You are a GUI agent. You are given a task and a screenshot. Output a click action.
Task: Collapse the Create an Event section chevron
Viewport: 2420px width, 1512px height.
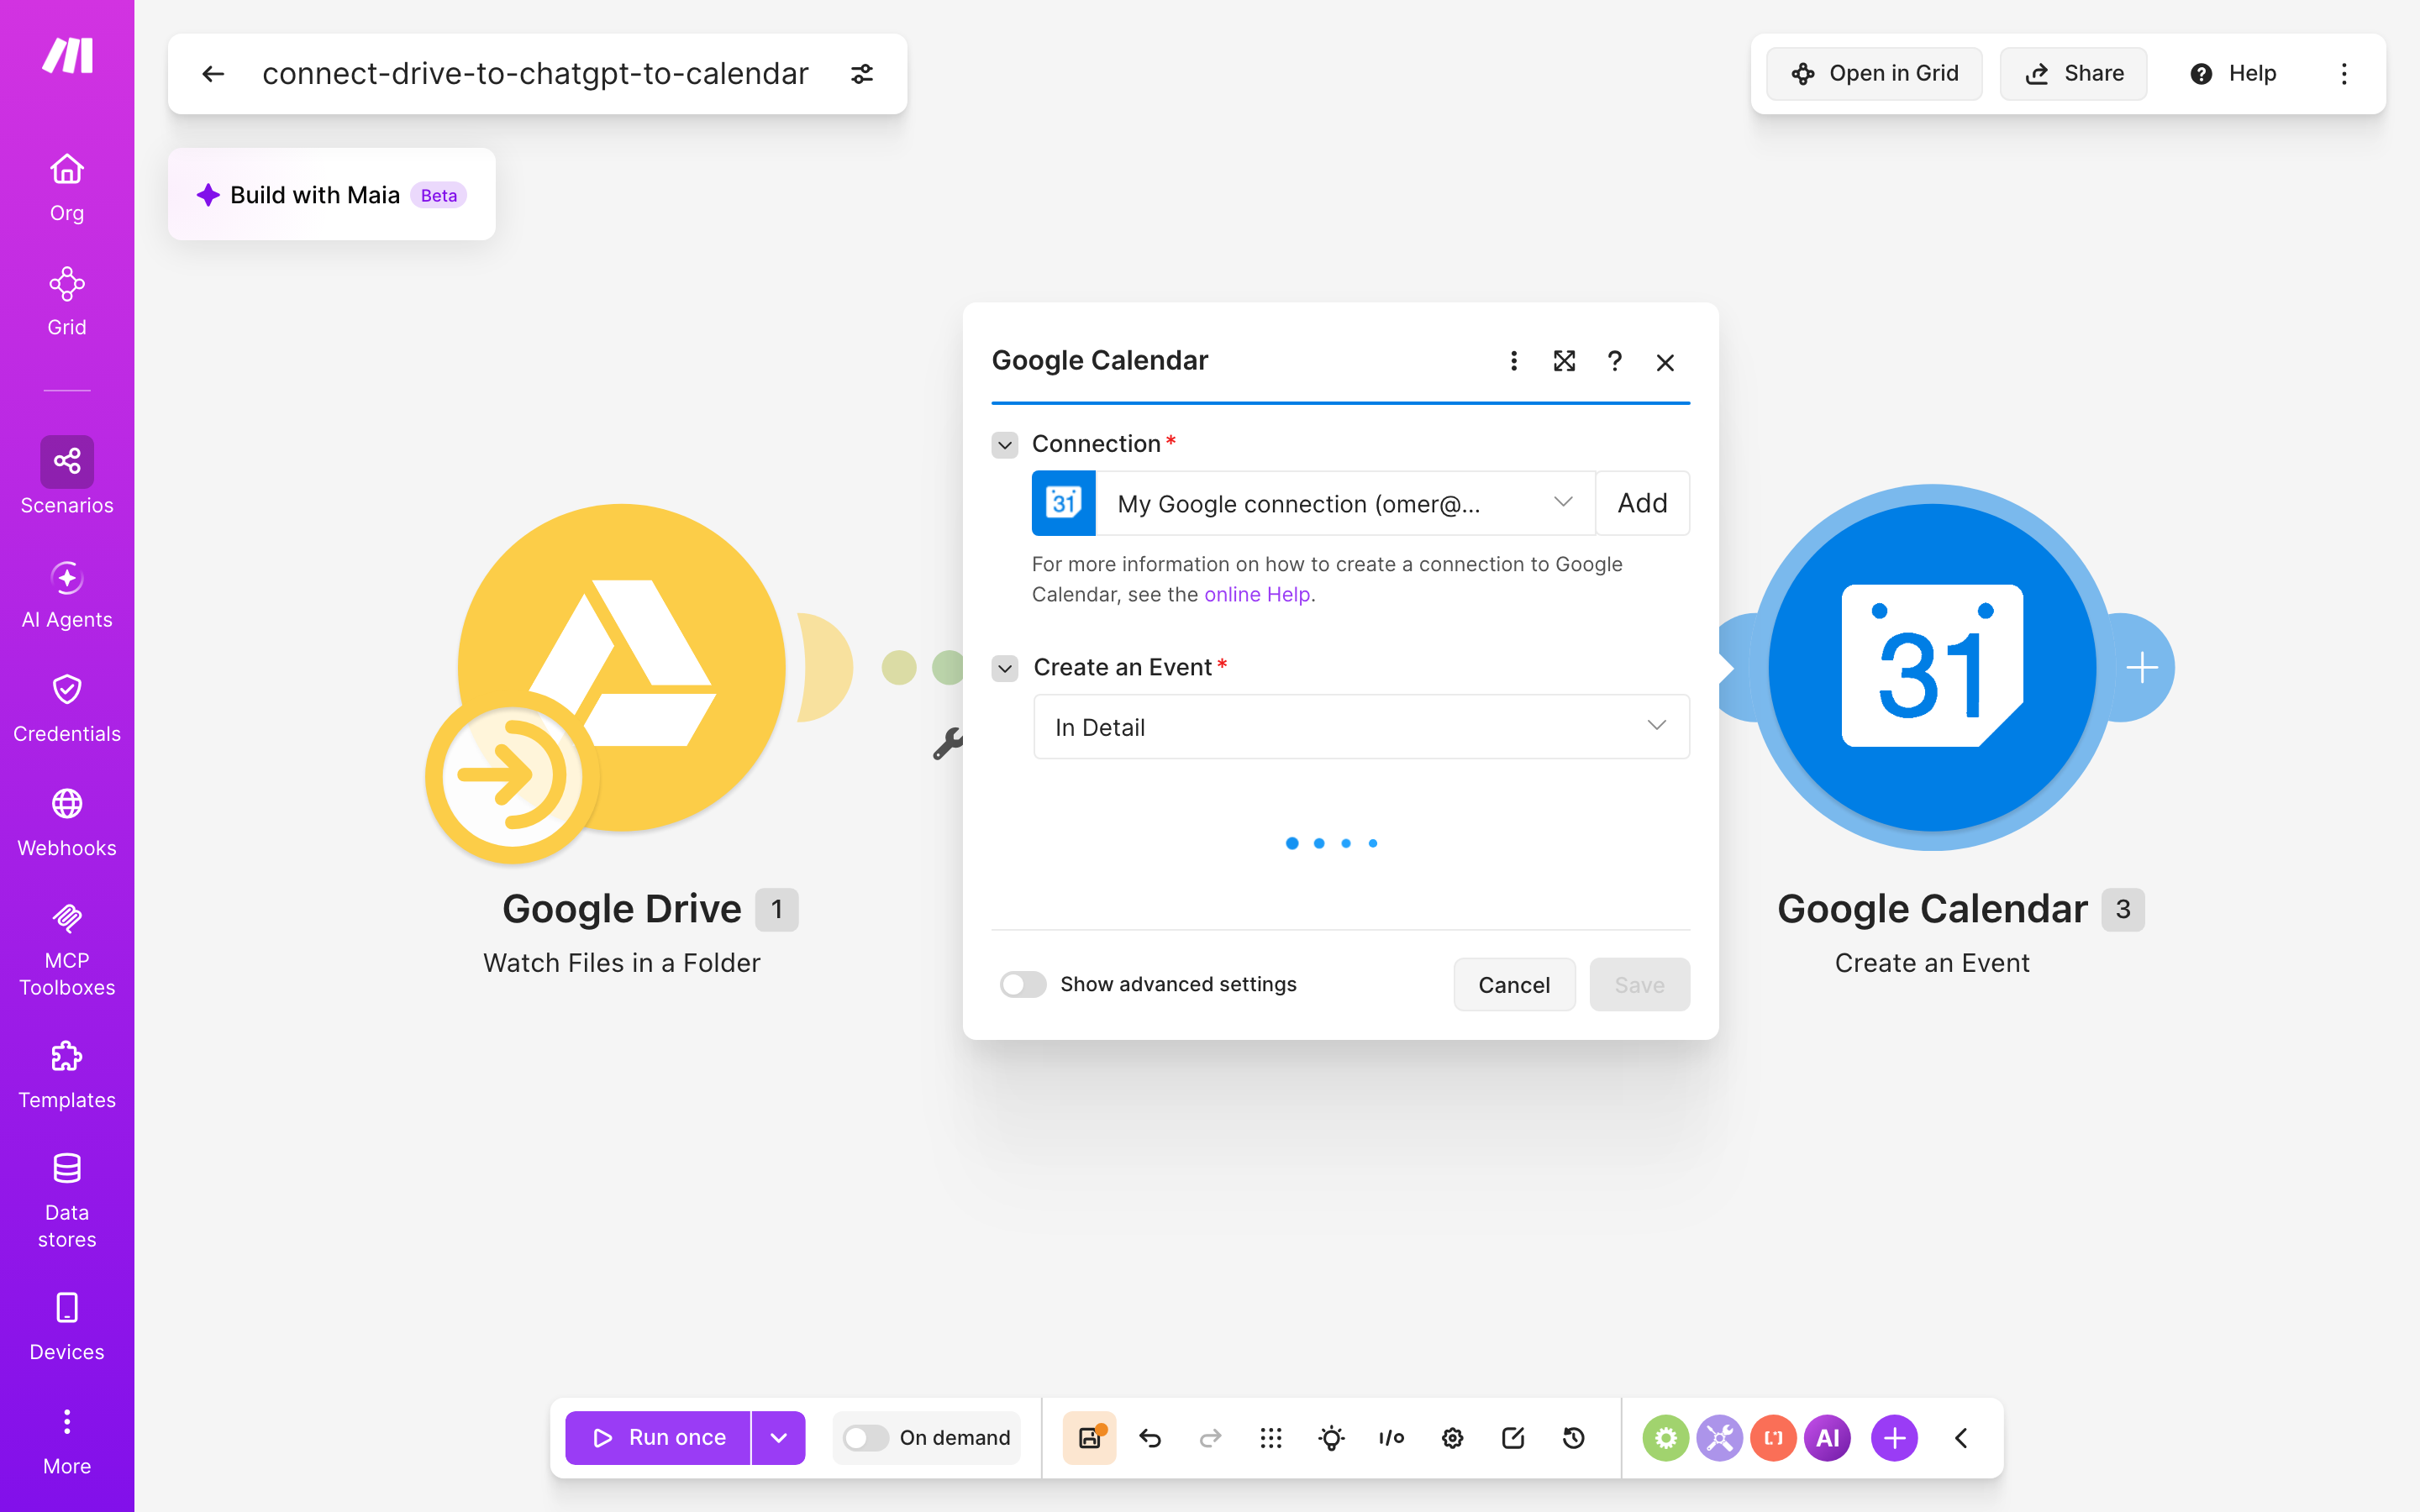pyautogui.click(x=1005, y=668)
